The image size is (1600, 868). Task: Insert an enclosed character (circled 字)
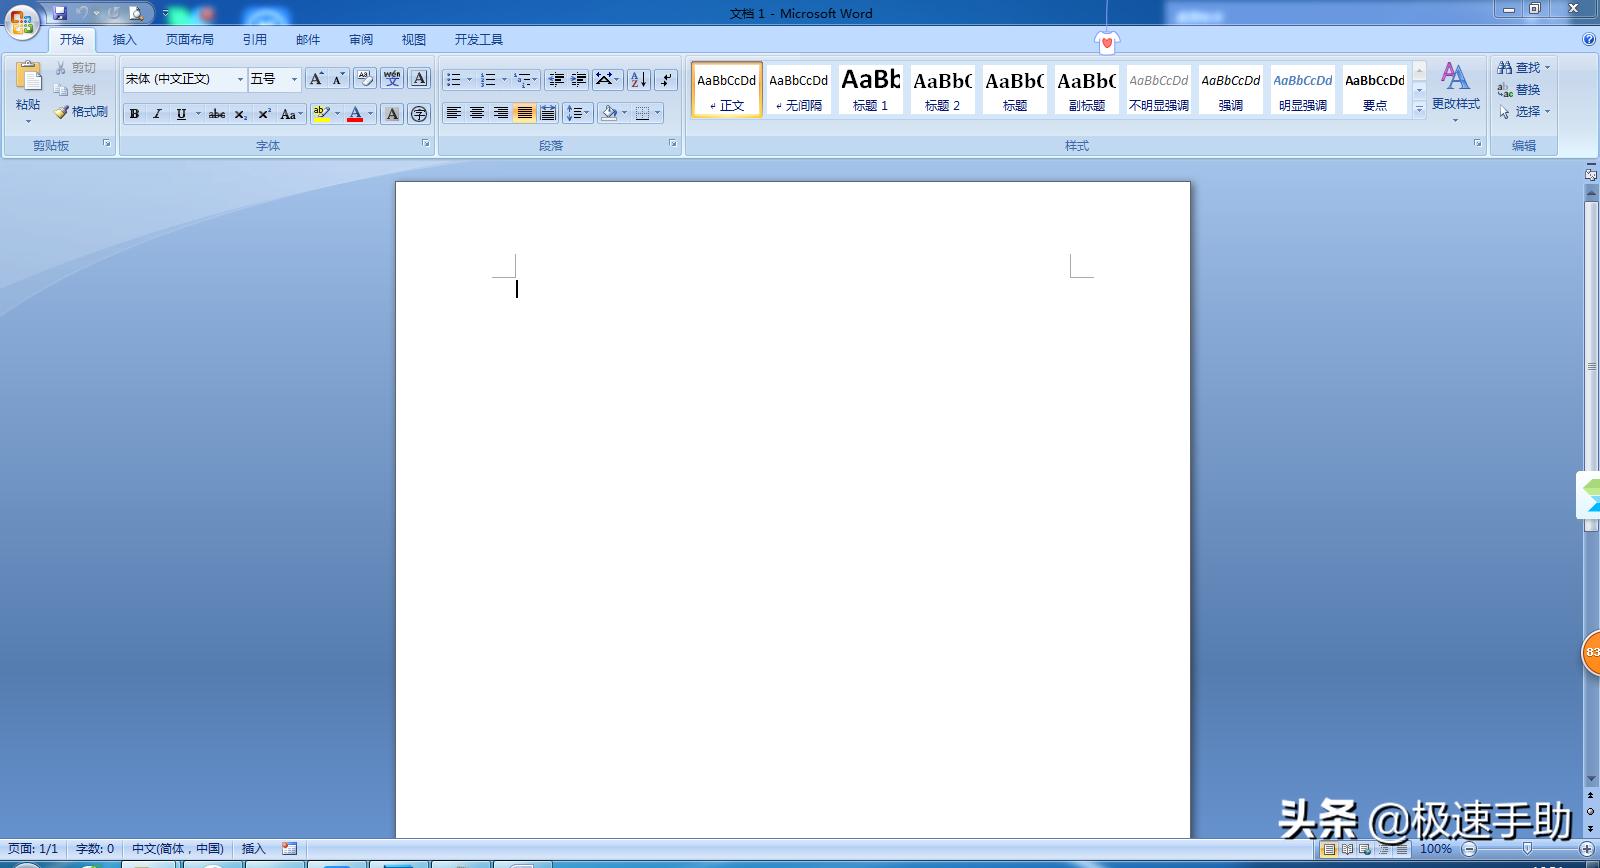click(x=420, y=114)
